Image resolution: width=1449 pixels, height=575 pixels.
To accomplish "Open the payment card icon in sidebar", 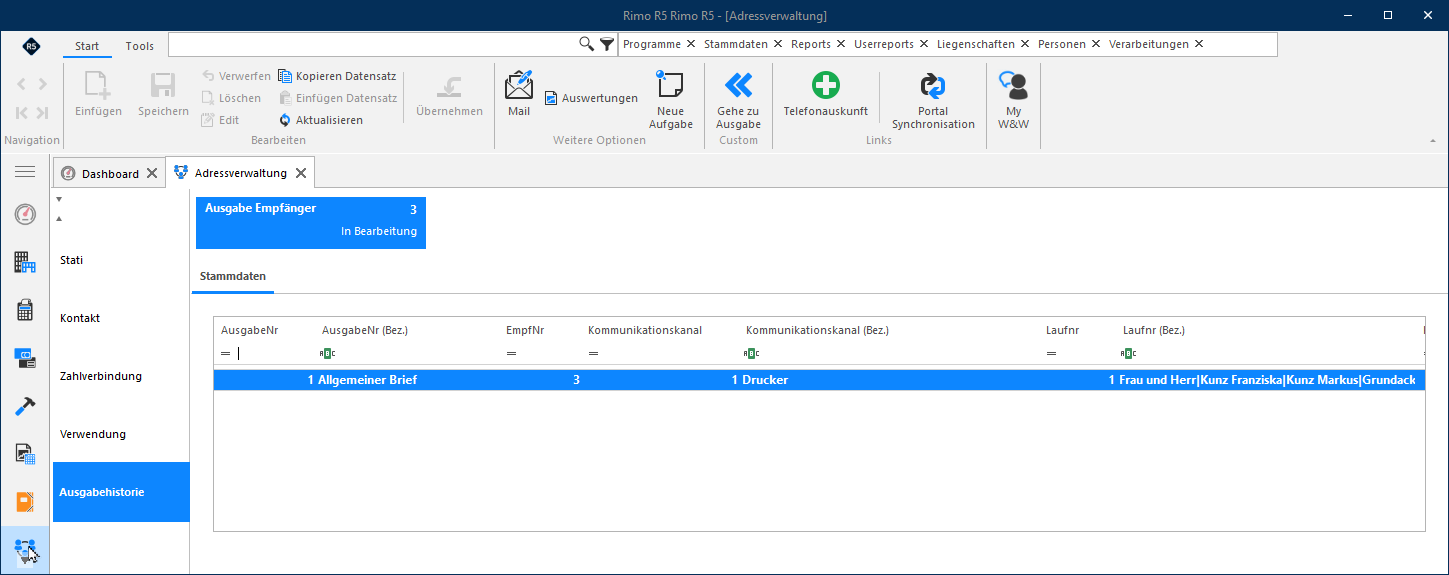I will tap(25, 358).
